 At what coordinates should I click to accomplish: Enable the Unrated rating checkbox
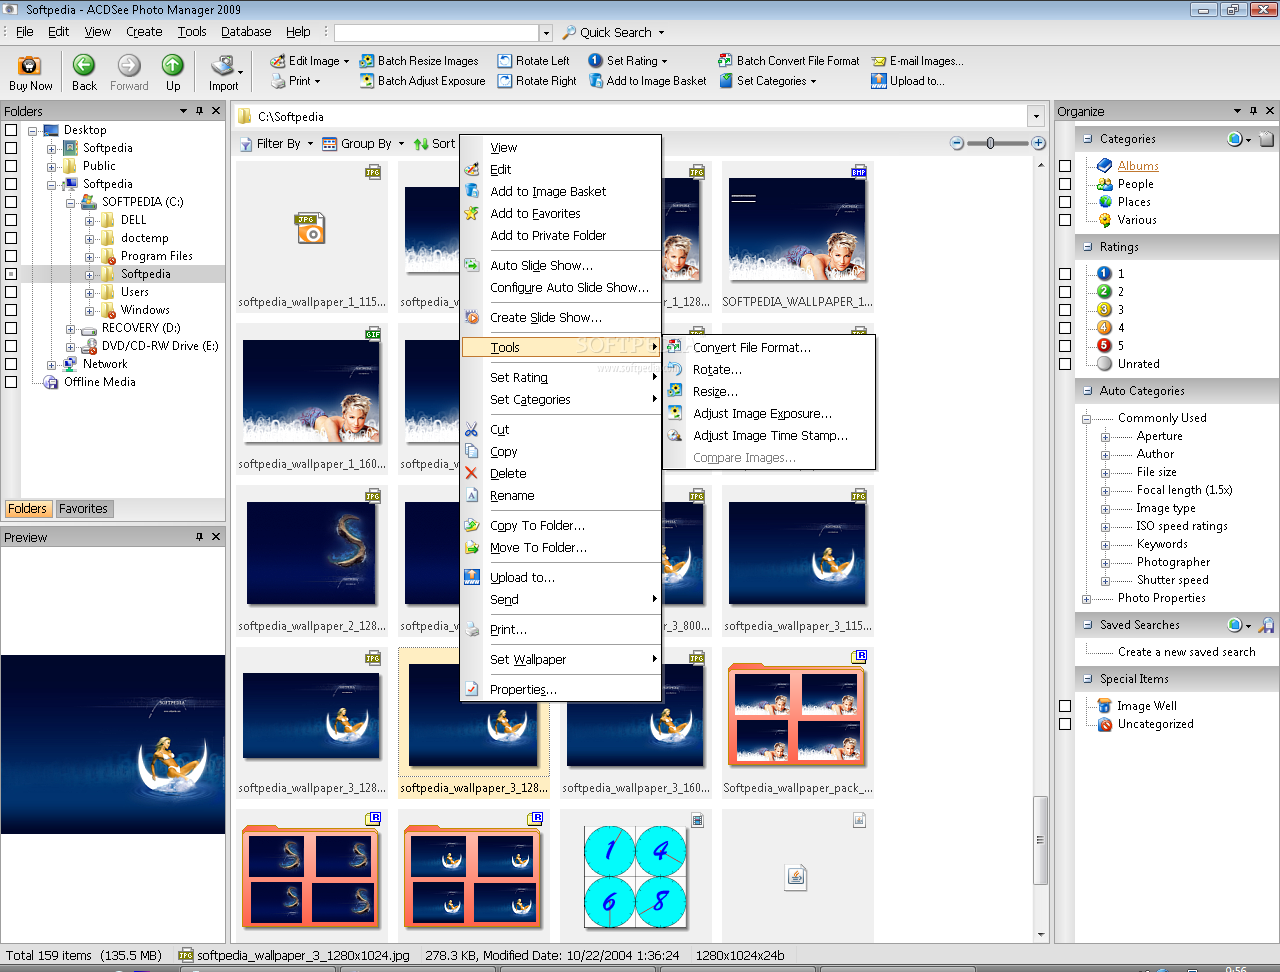tap(1065, 364)
